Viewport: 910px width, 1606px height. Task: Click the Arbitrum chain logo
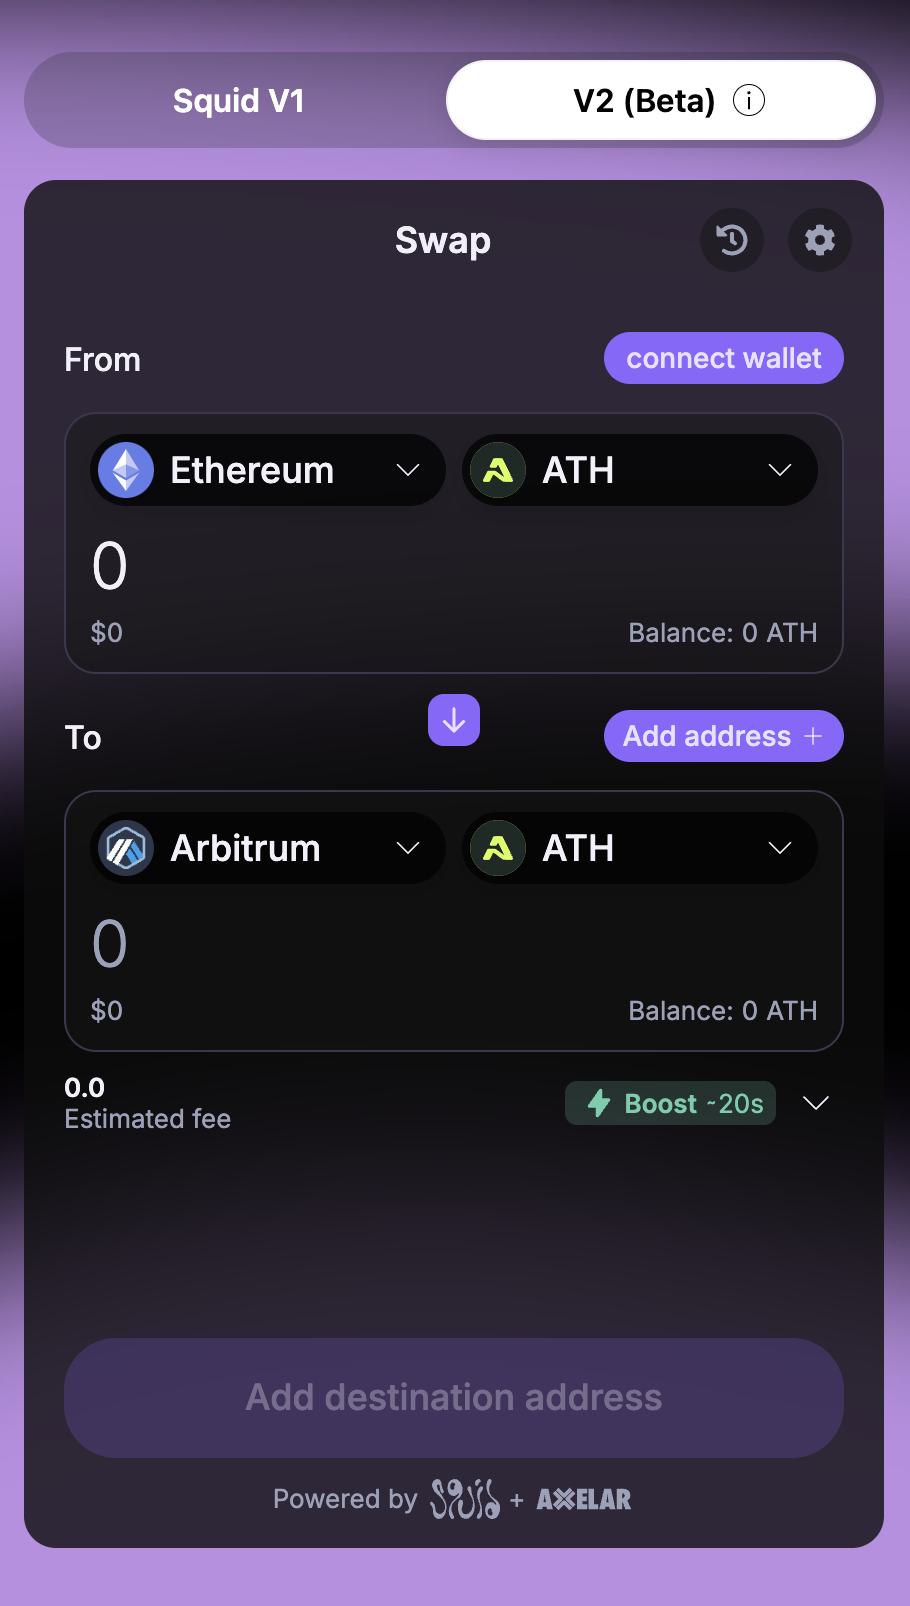point(126,848)
